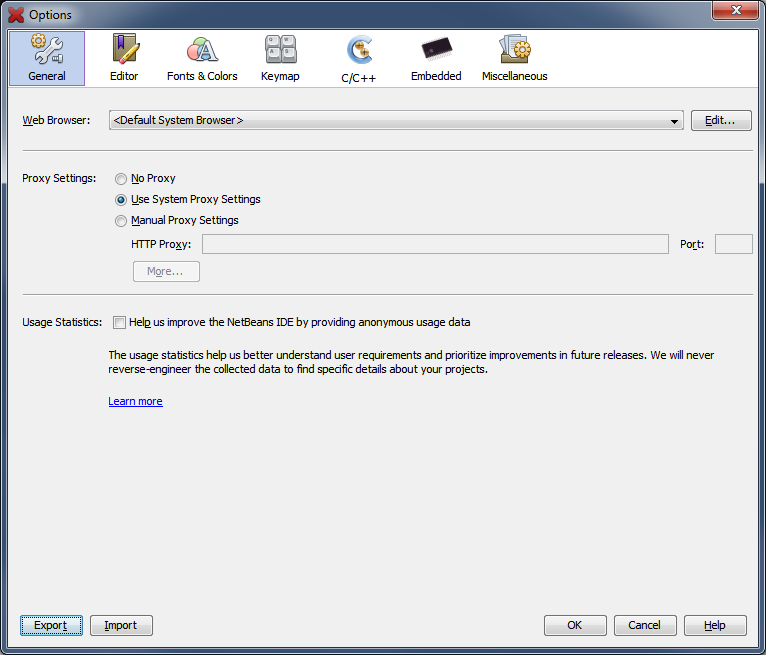Open Help for the Options dialog
This screenshot has height=655, width=766.
[715, 626]
